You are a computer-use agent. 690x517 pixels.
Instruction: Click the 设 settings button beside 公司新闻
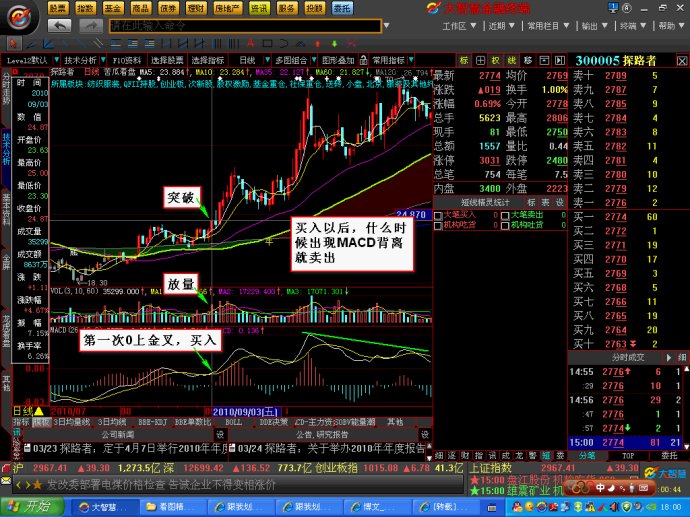[220, 435]
